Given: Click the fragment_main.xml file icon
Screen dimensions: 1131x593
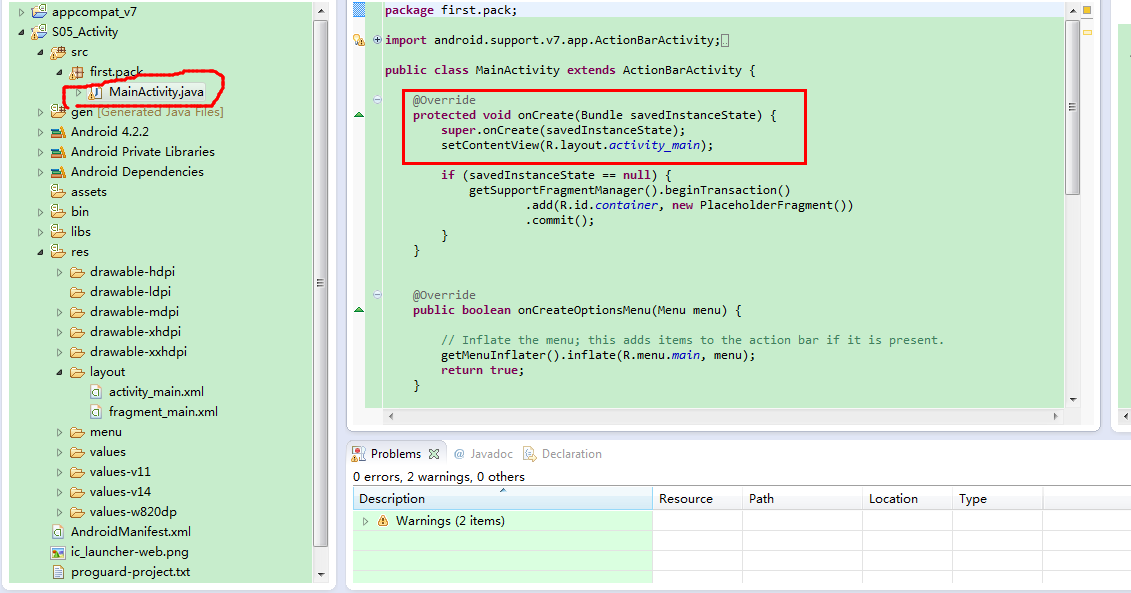Looking at the screenshot, I should click(95, 412).
